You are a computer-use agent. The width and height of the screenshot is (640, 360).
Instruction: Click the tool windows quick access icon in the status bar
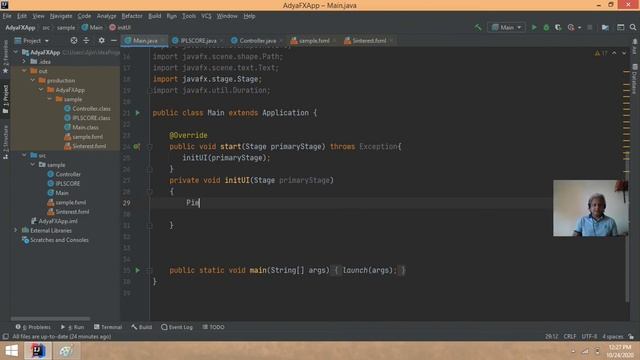[5, 336]
